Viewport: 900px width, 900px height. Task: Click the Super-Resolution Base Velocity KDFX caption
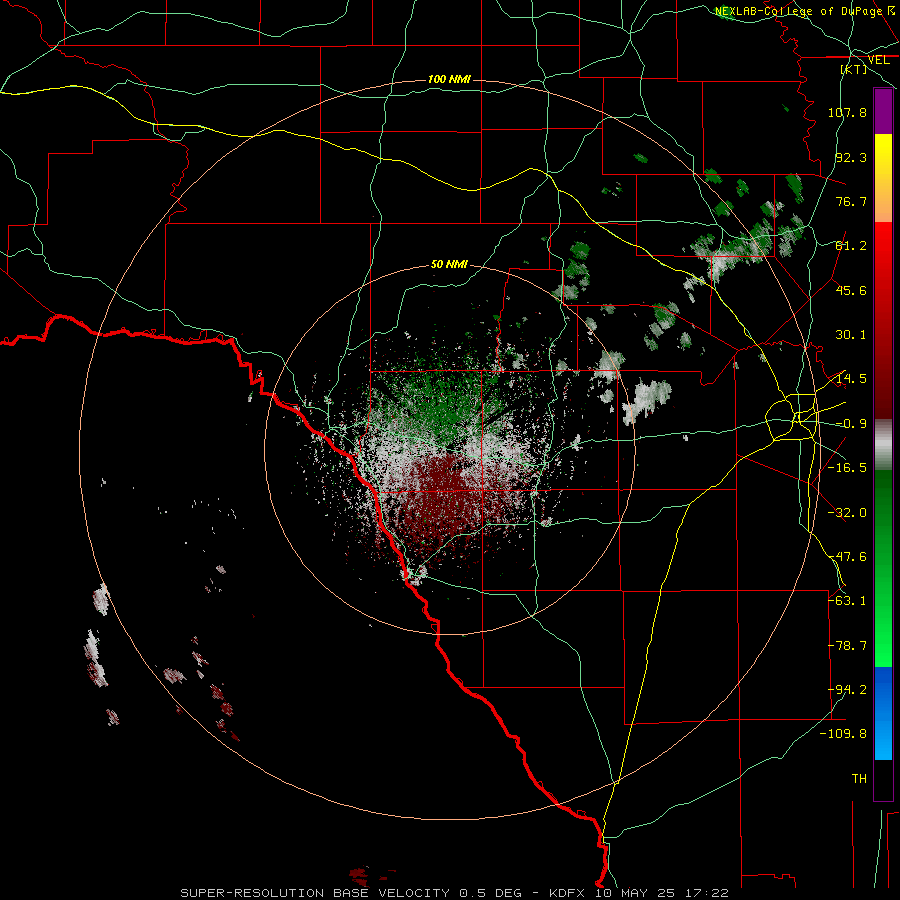point(455,893)
